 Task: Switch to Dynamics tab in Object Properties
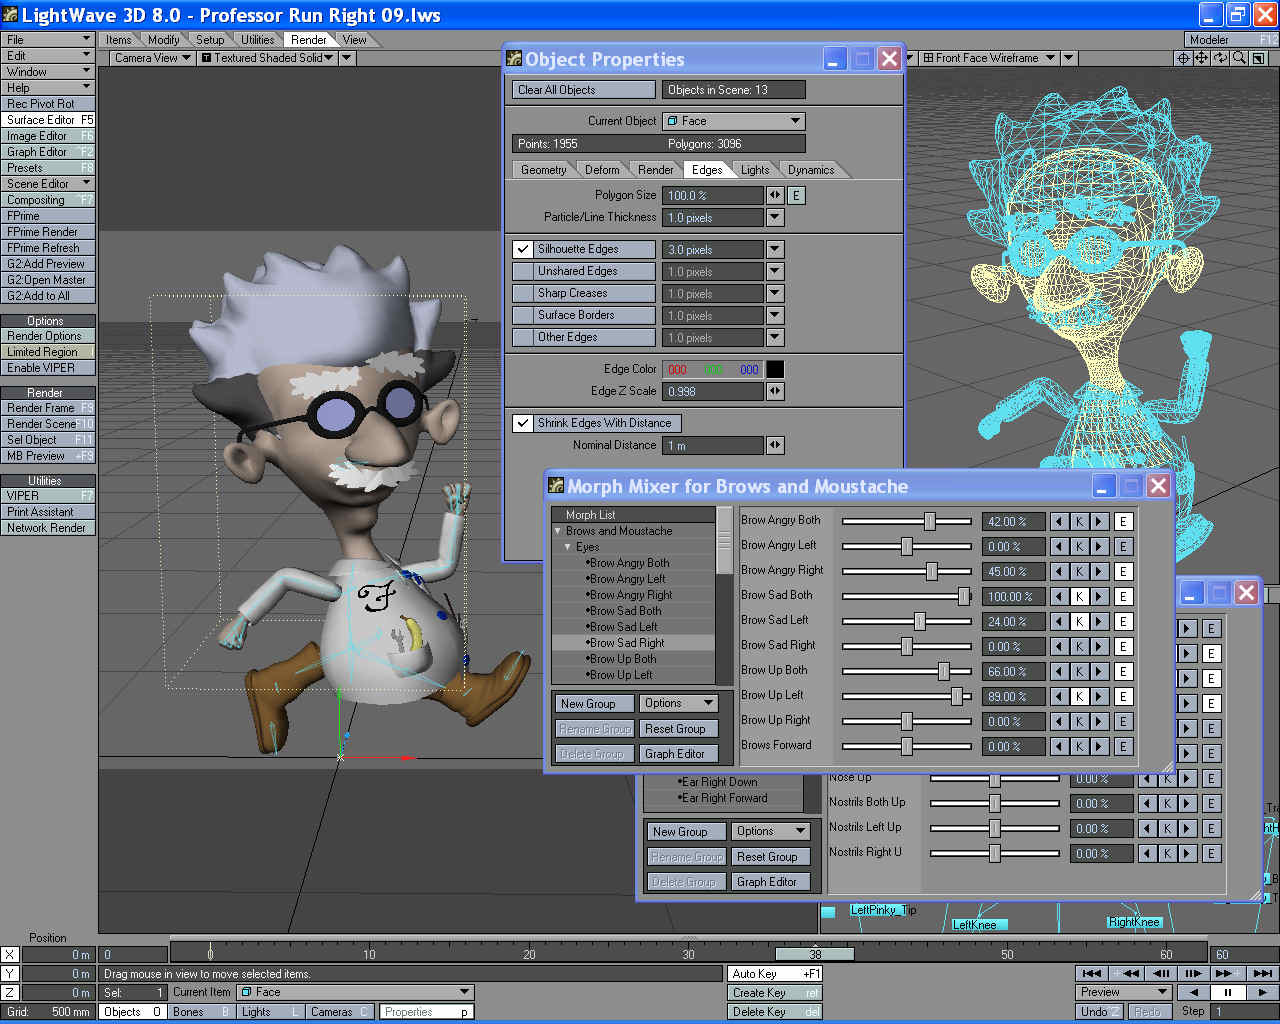tap(810, 170)
